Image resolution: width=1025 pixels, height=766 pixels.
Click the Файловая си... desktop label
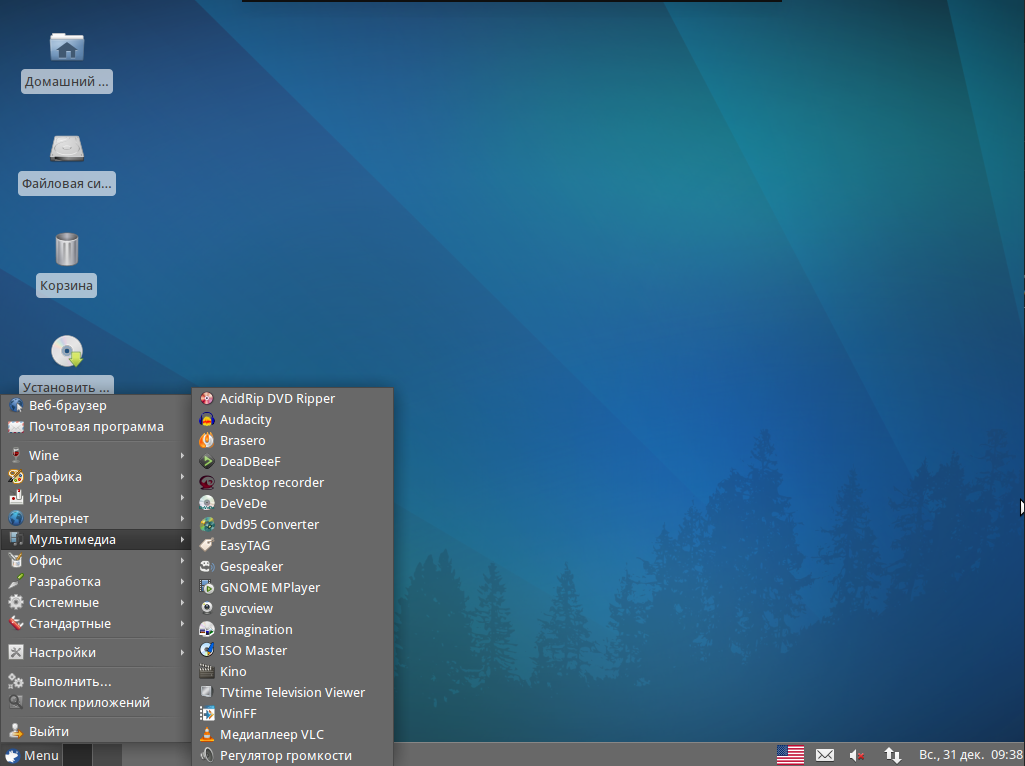pos(67,184)
